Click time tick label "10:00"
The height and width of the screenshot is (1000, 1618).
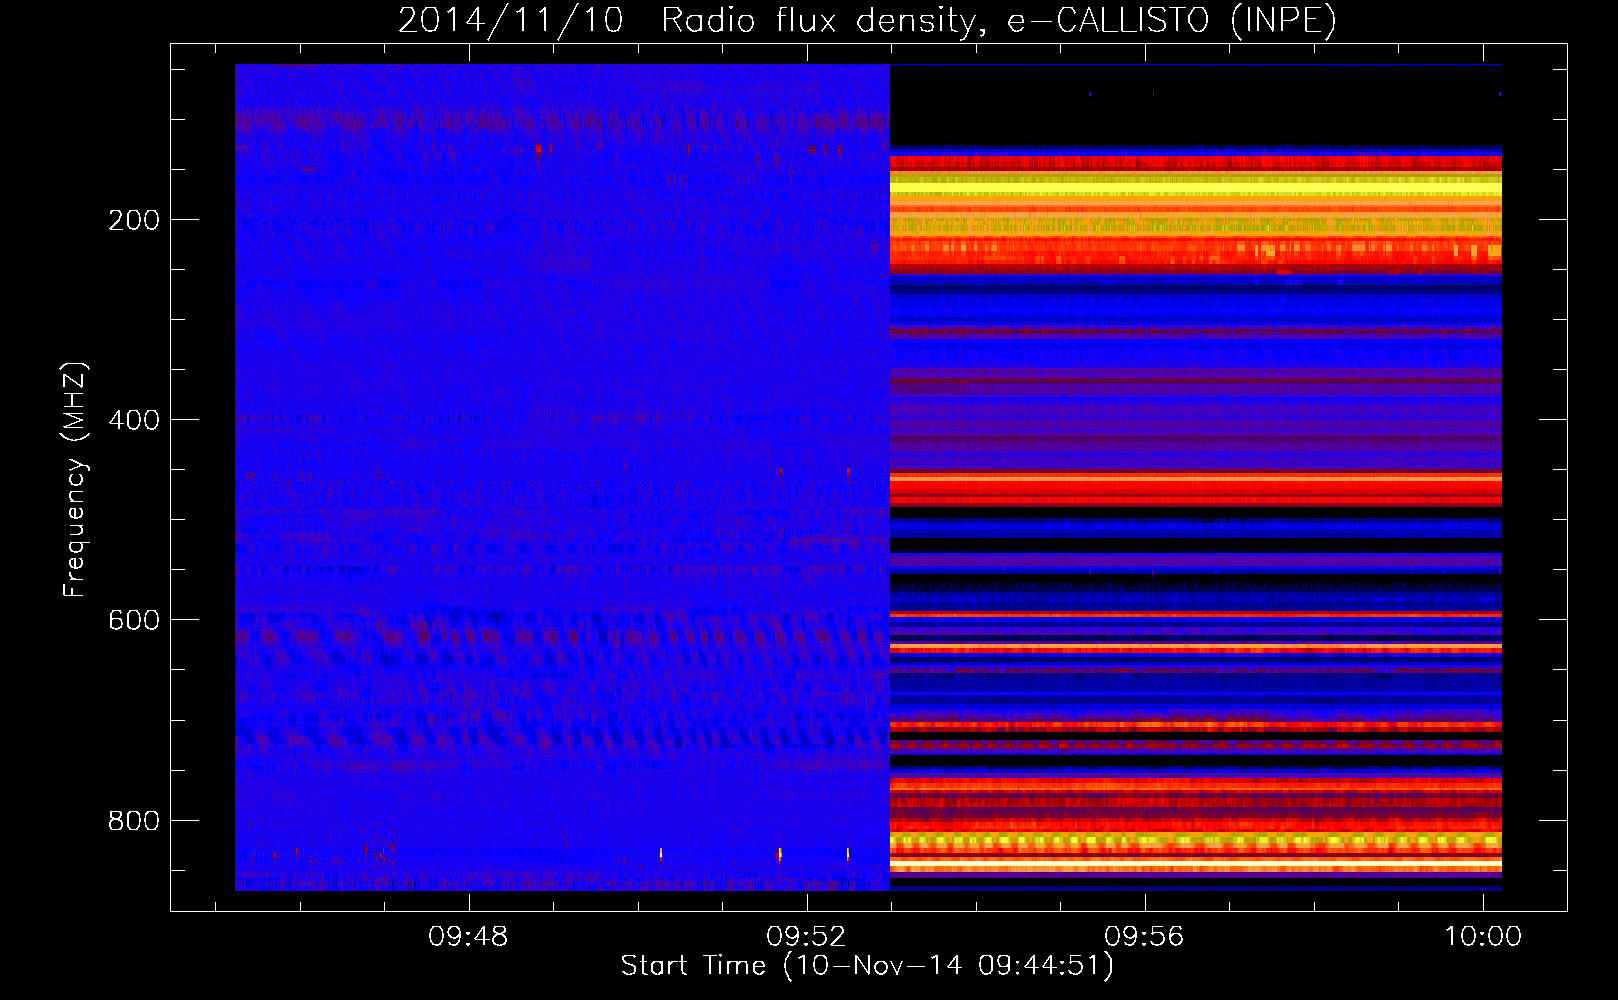pyautogui.click(x=1483, y=936)
